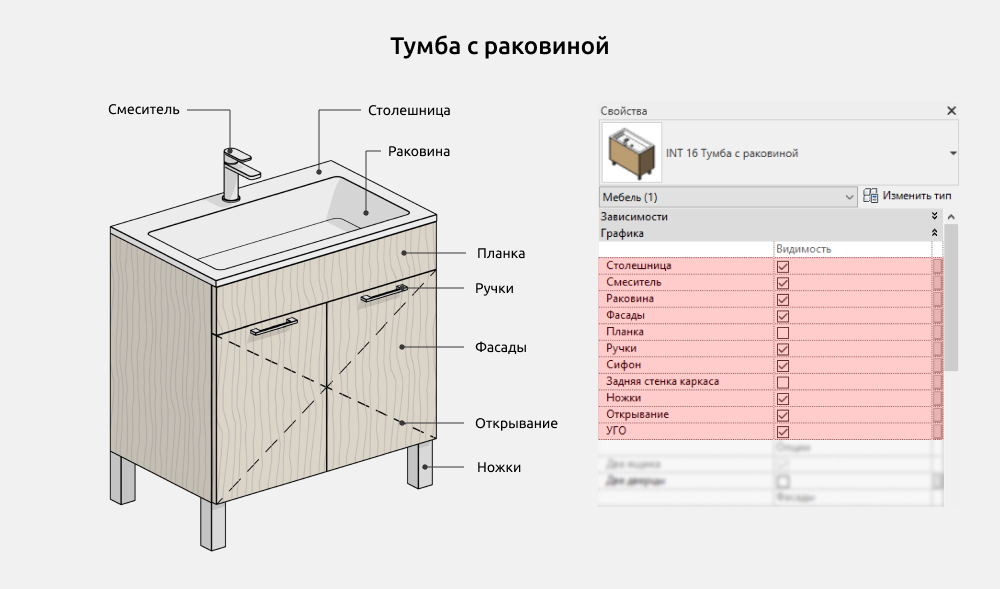
Task: Enable the Задняя стенка каркаса checkbox
Action: point(783,382)
